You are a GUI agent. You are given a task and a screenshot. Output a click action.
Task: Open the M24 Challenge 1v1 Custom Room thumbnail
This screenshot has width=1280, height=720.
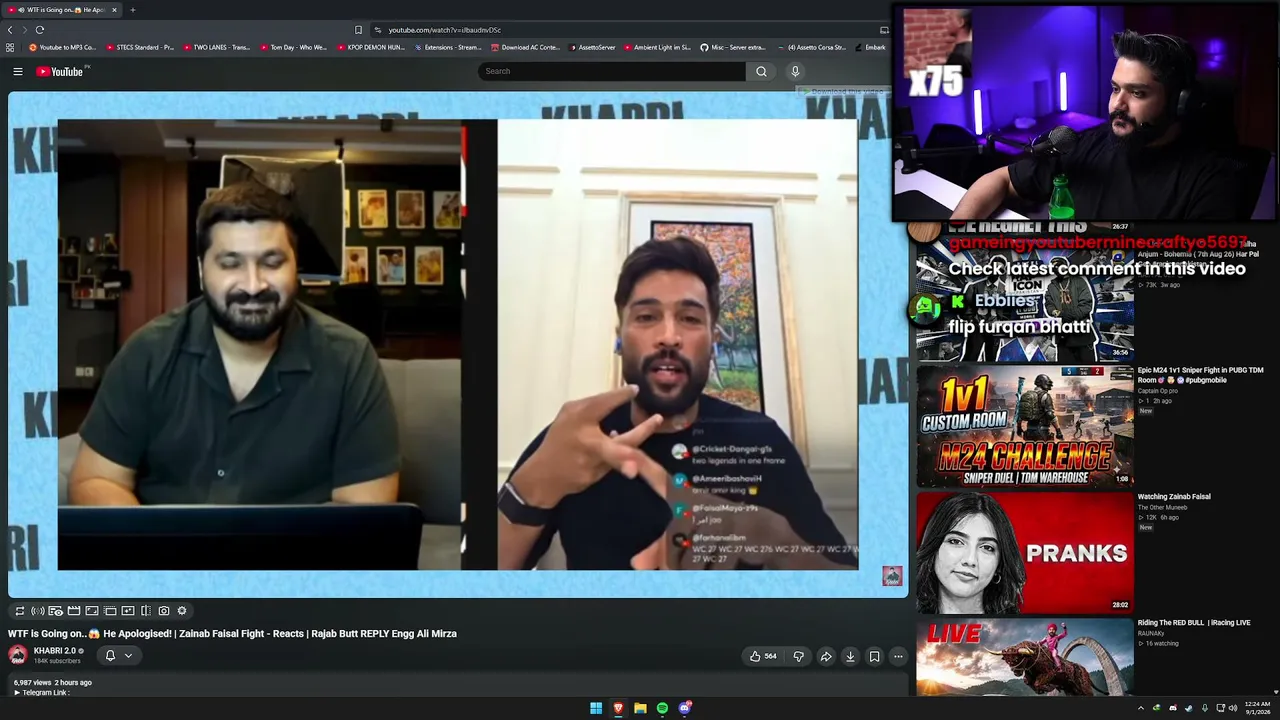(x=1025, y=427)
